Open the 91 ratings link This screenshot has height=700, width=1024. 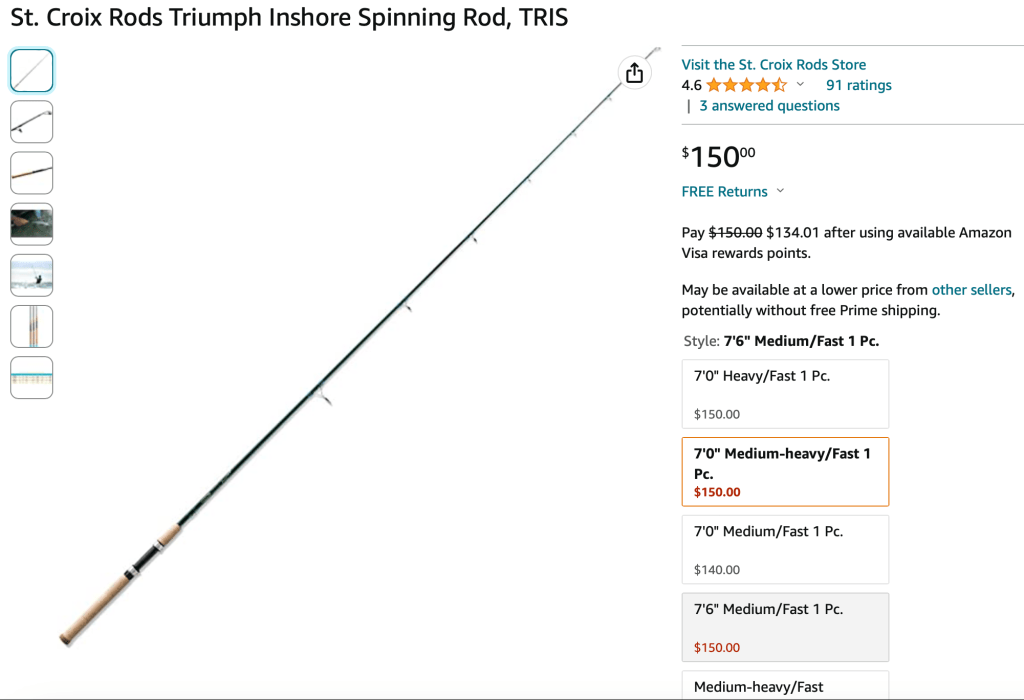pos(859,85)
